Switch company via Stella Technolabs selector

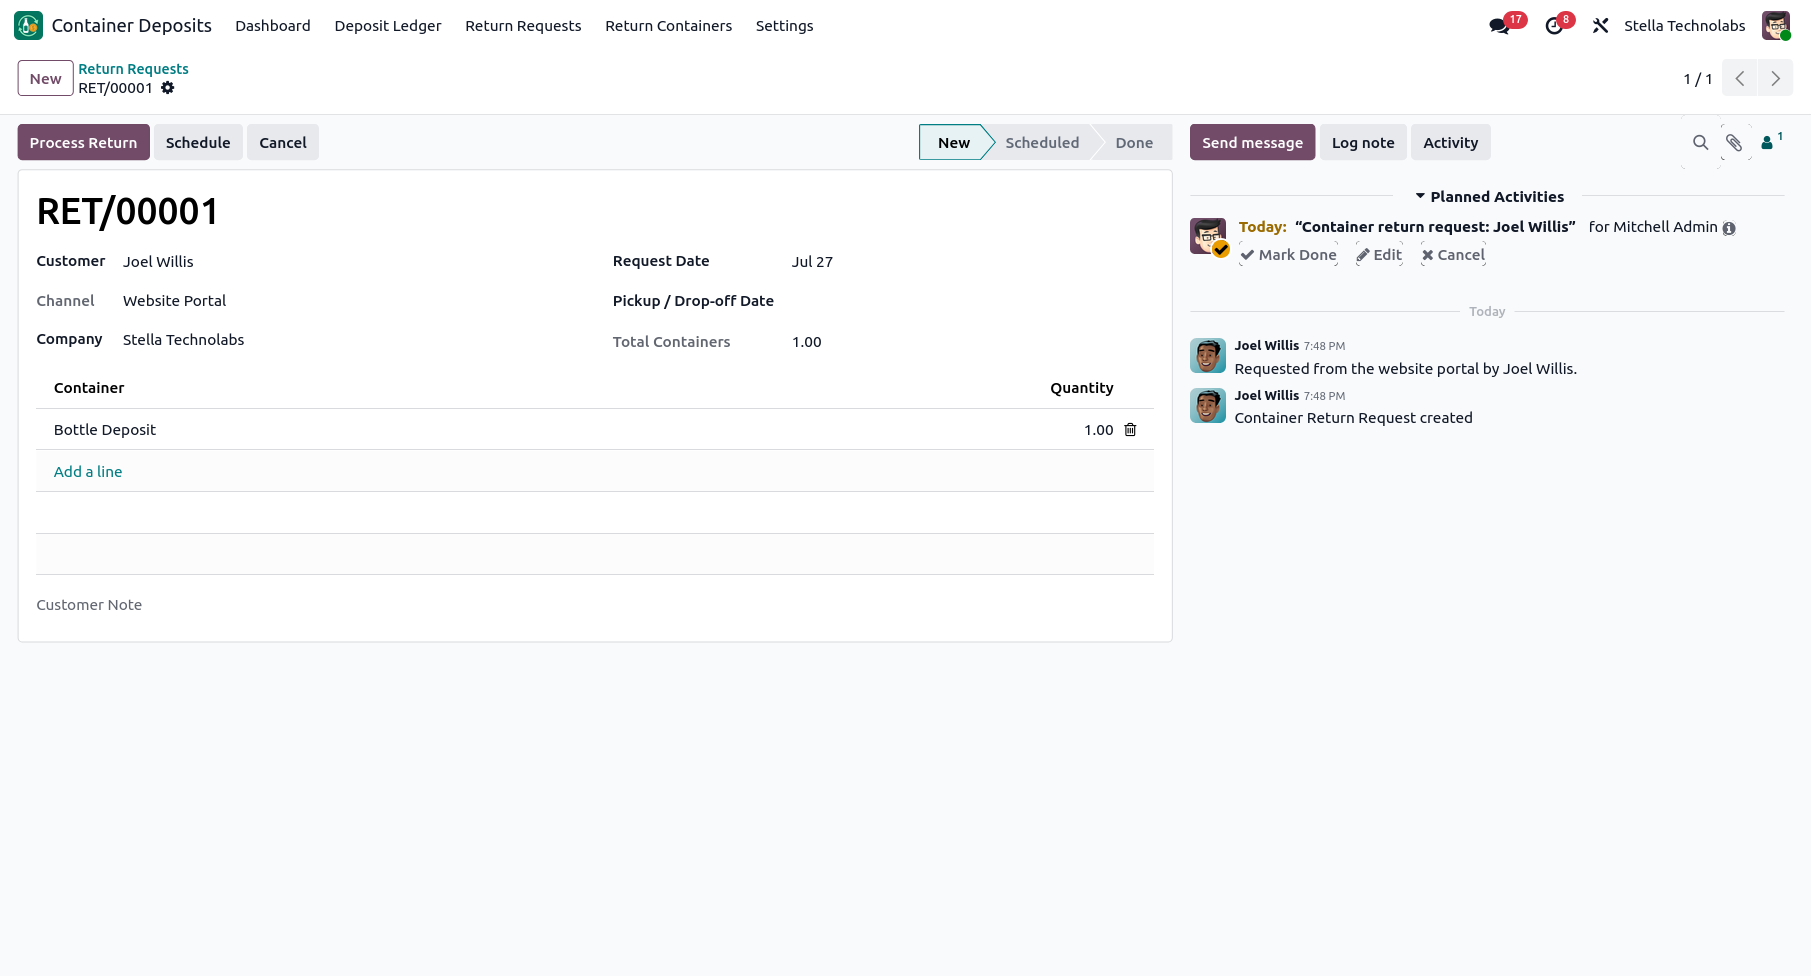point(1685,26)
